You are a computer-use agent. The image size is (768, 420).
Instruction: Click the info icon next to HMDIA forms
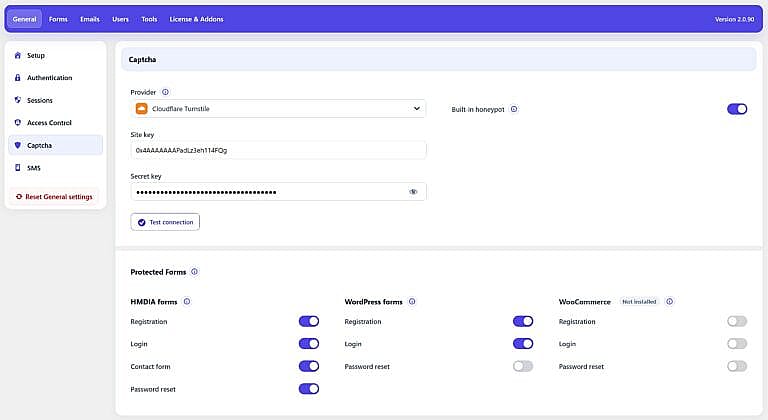point(187,302)
